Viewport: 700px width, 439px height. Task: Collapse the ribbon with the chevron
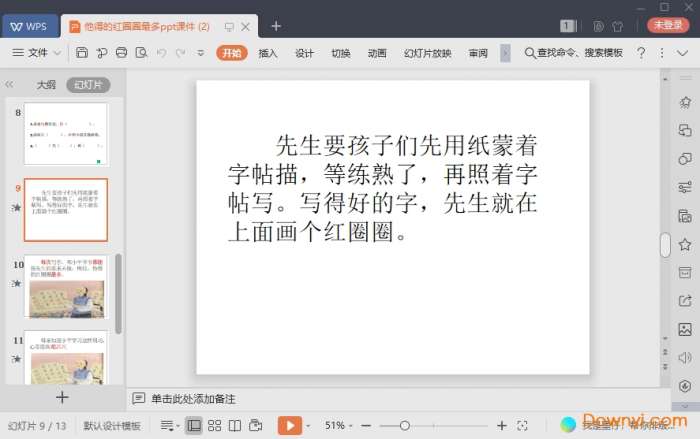[682, 53]
